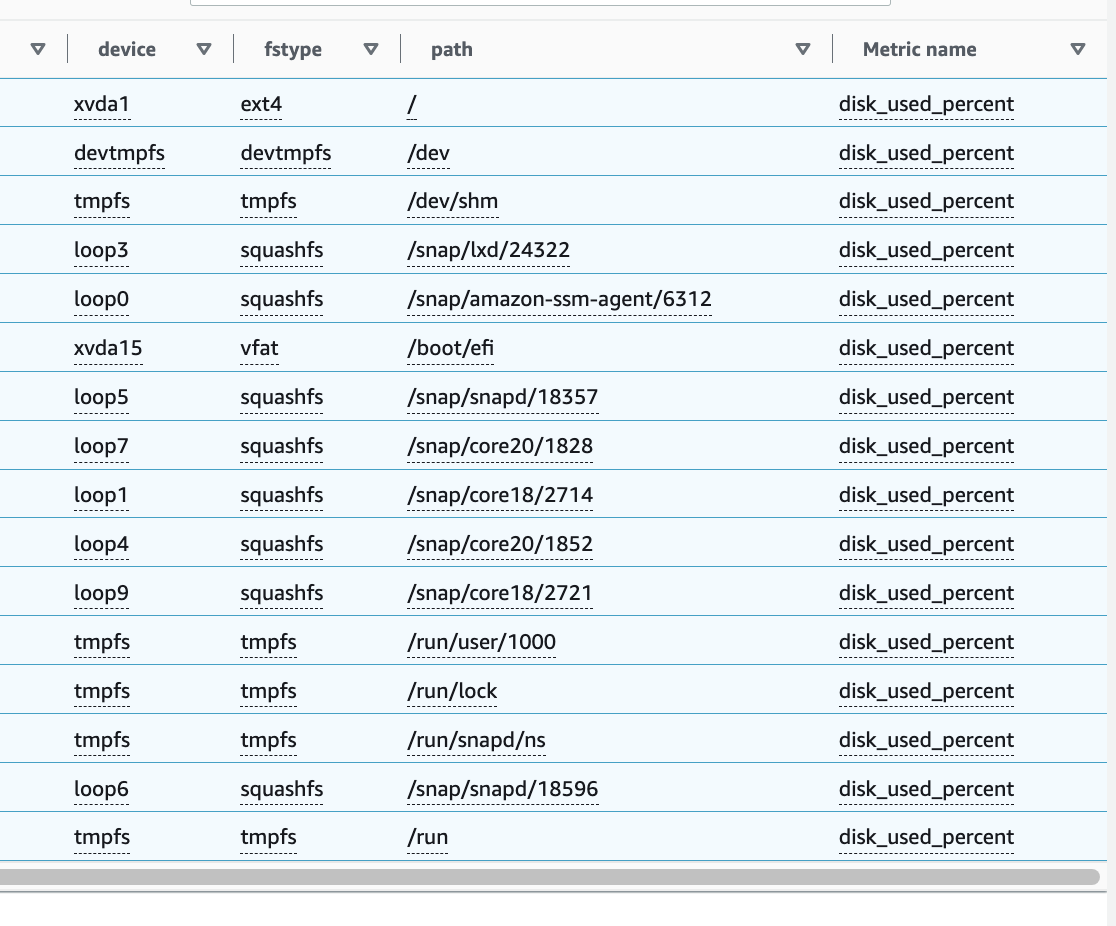The image size is (1116, 926).
Task: Select the root path / link
Action: tap(411, 103)
